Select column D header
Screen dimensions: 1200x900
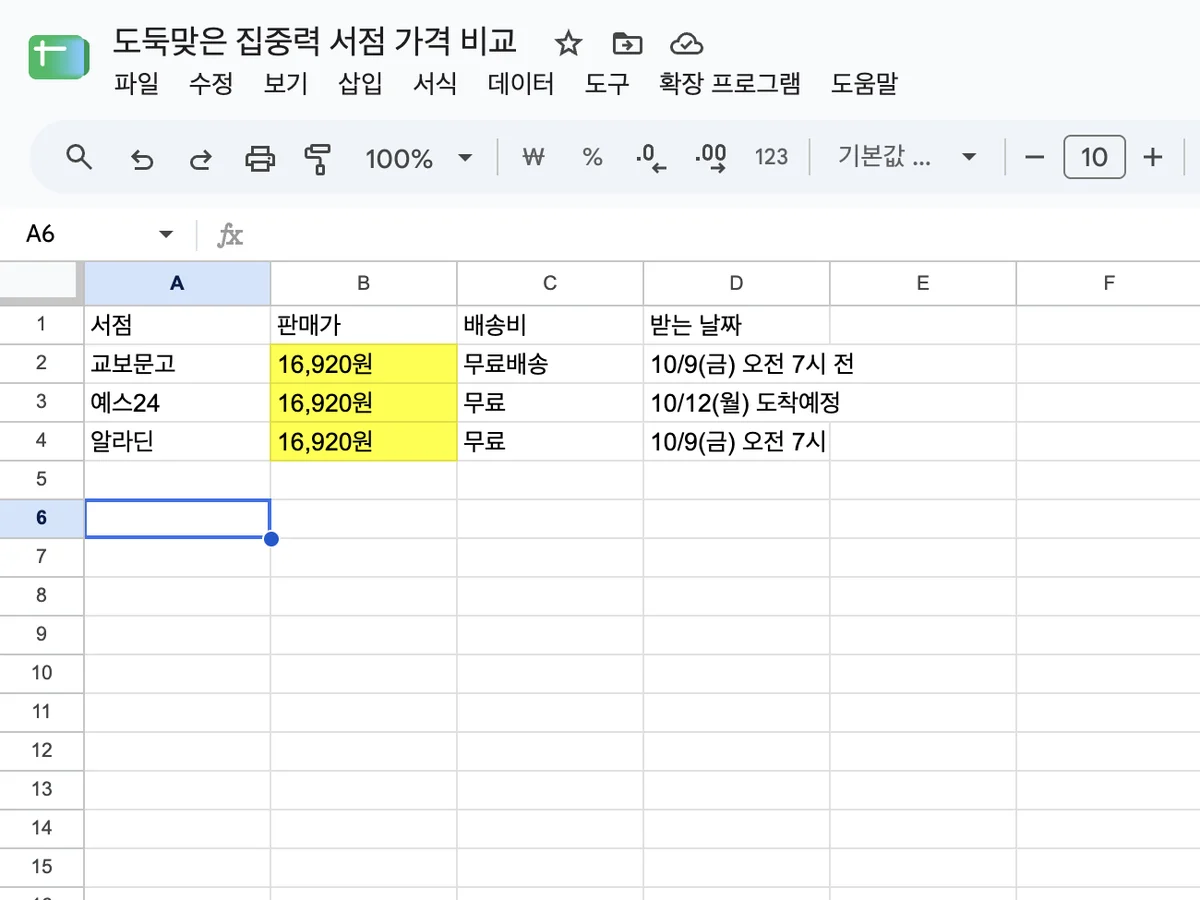[736, 283]
